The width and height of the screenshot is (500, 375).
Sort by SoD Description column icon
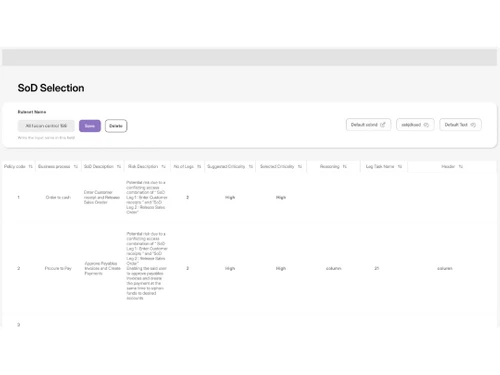coord(119,166)
